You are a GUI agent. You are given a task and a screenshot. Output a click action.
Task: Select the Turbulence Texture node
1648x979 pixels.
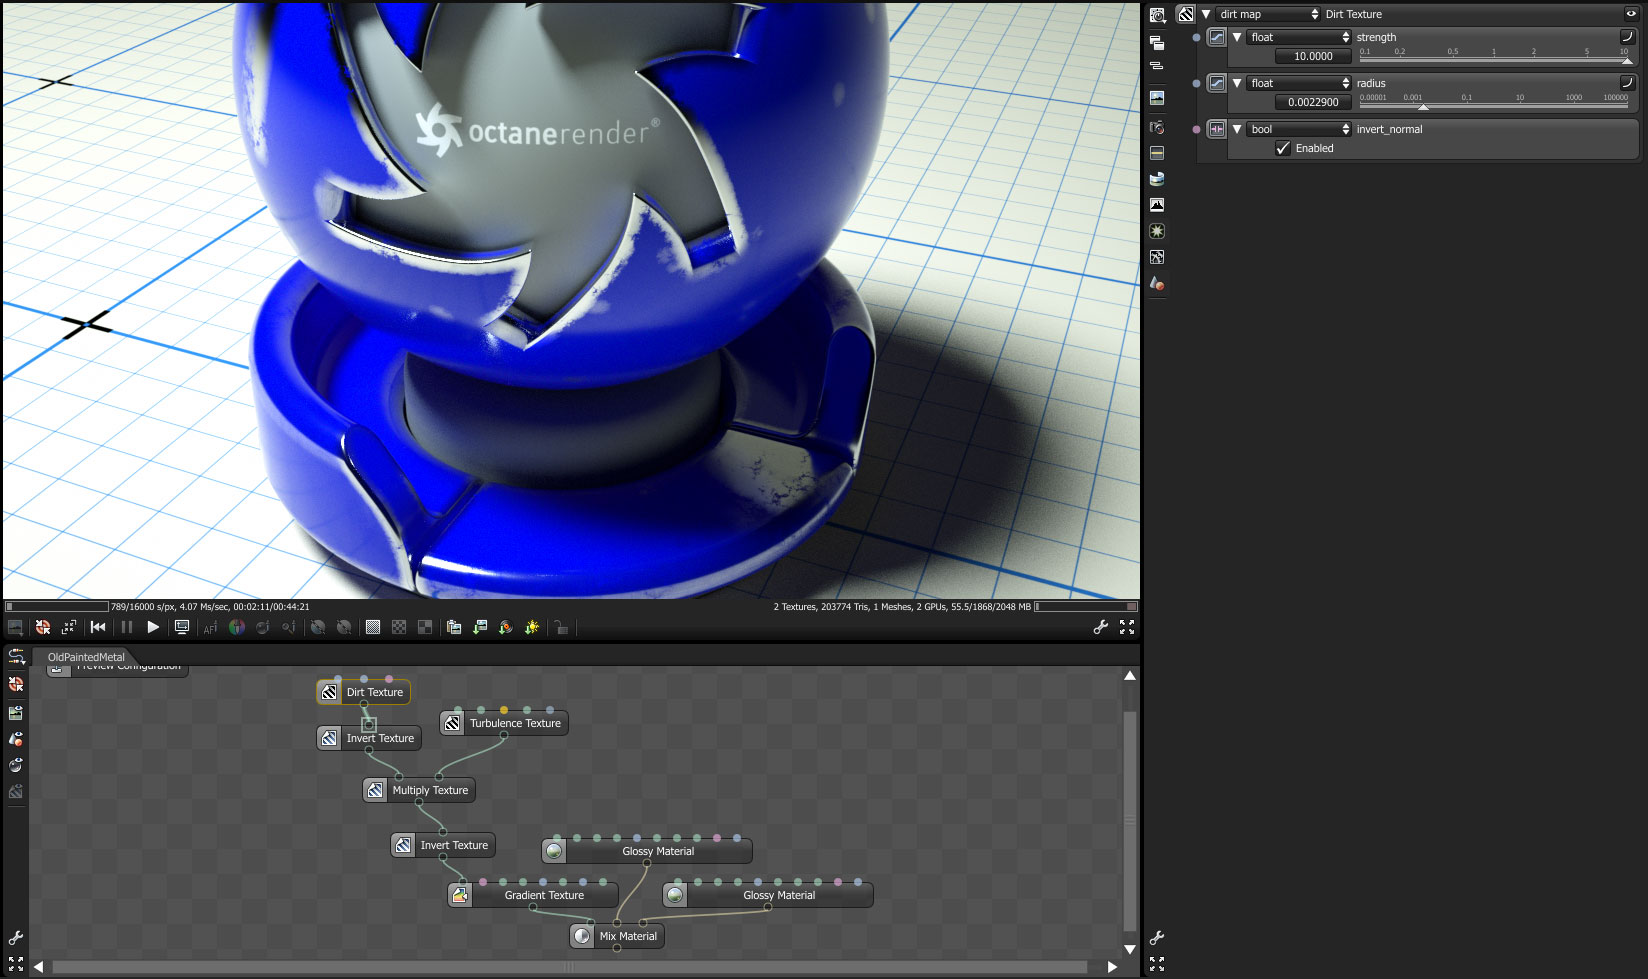[x=504, y=723]
